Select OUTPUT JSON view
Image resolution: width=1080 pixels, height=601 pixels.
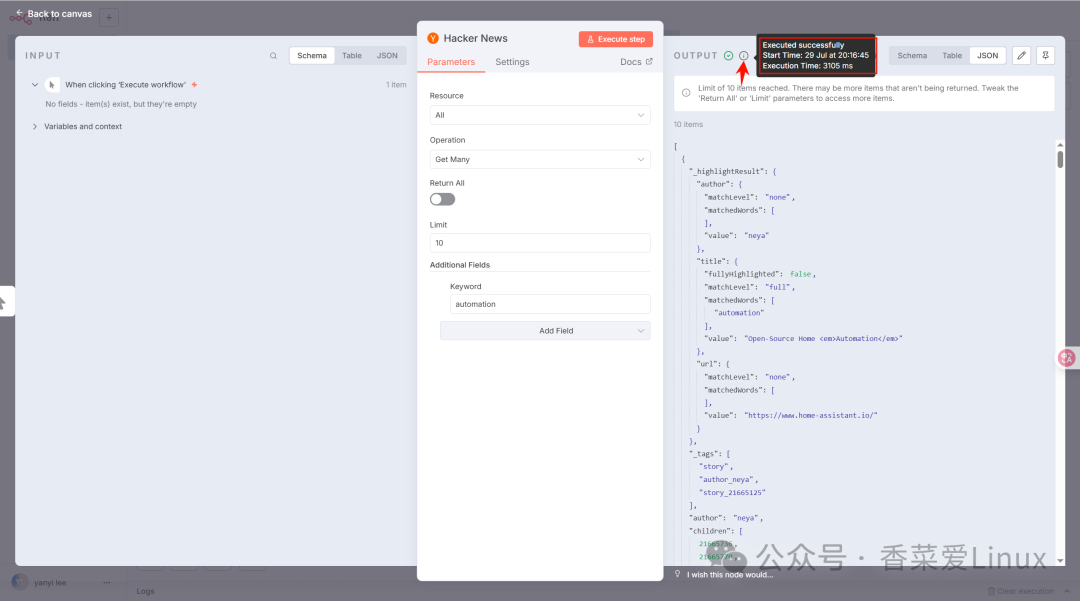pos(988,56)
